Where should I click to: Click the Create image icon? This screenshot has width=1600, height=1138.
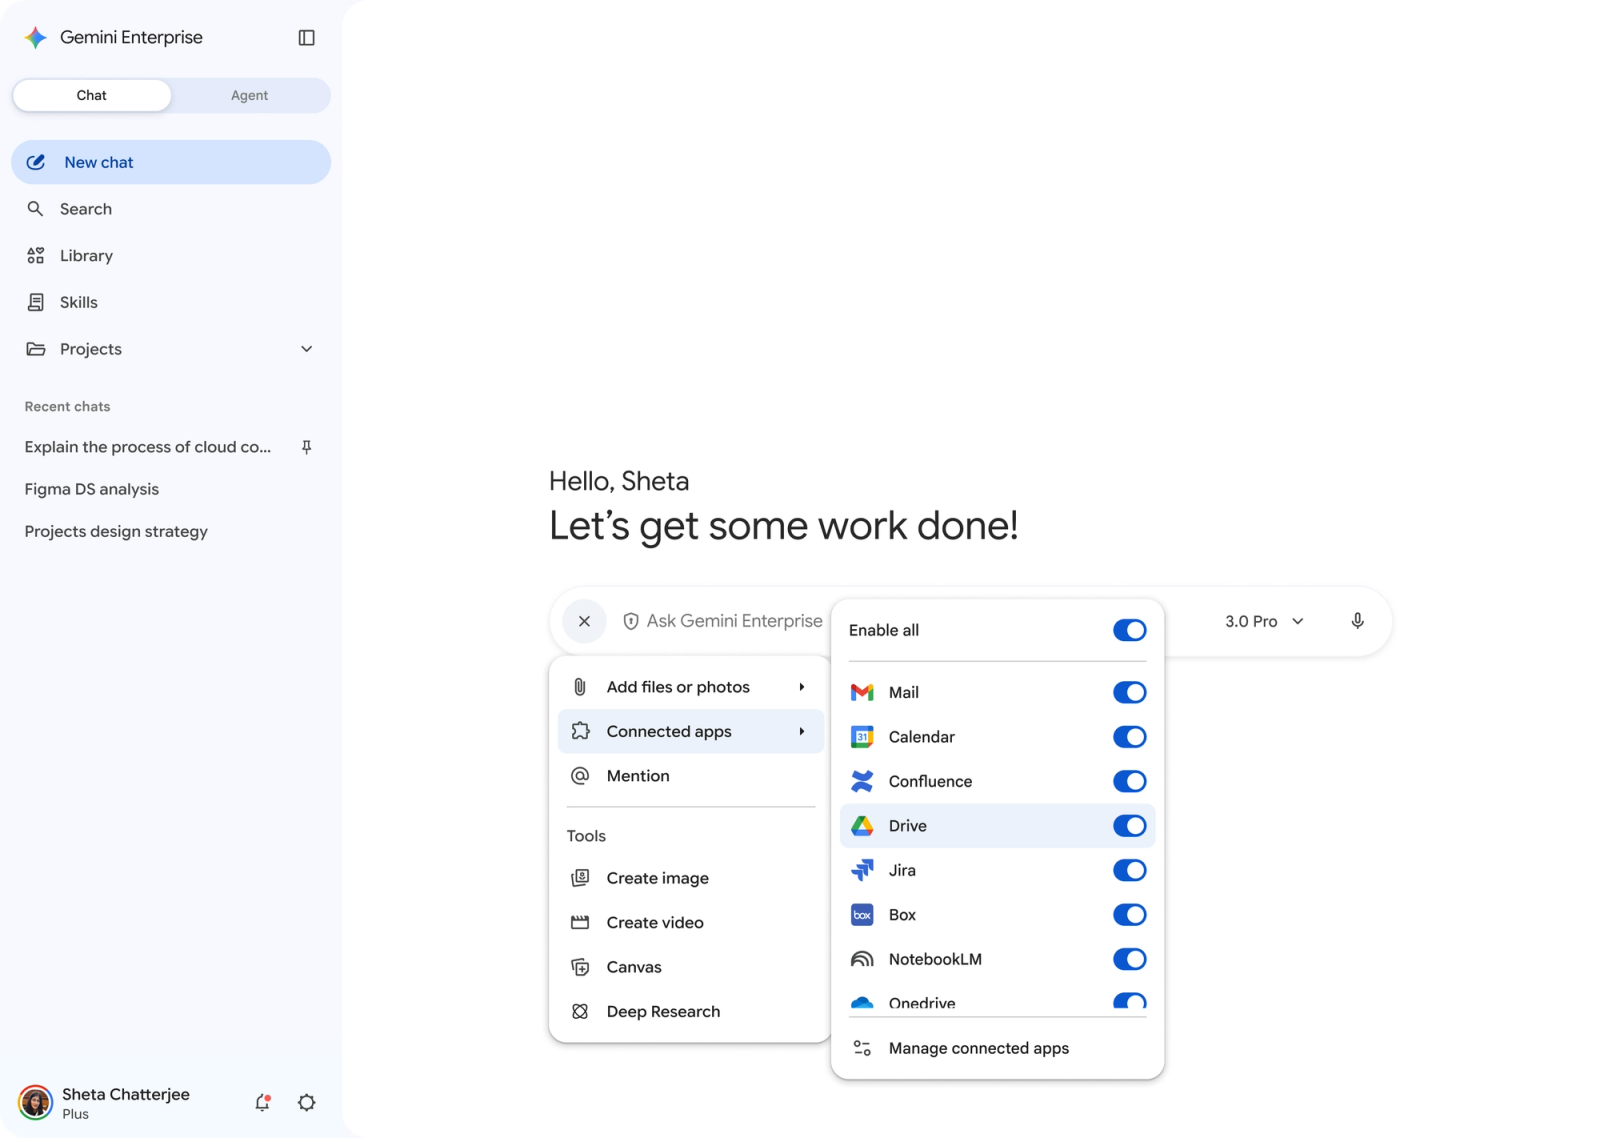tap(580, 878)
